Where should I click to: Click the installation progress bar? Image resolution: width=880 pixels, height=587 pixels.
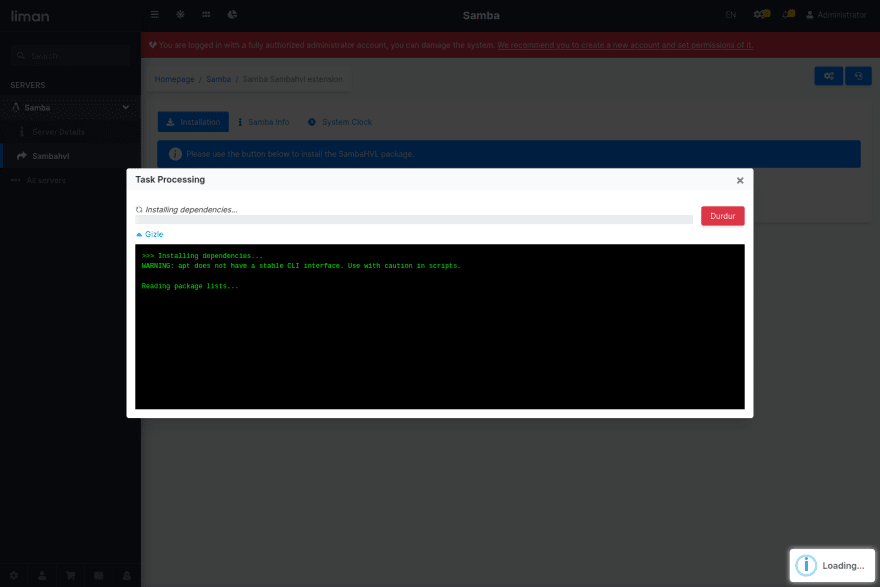pyautogui.click(x=414, y=219)
